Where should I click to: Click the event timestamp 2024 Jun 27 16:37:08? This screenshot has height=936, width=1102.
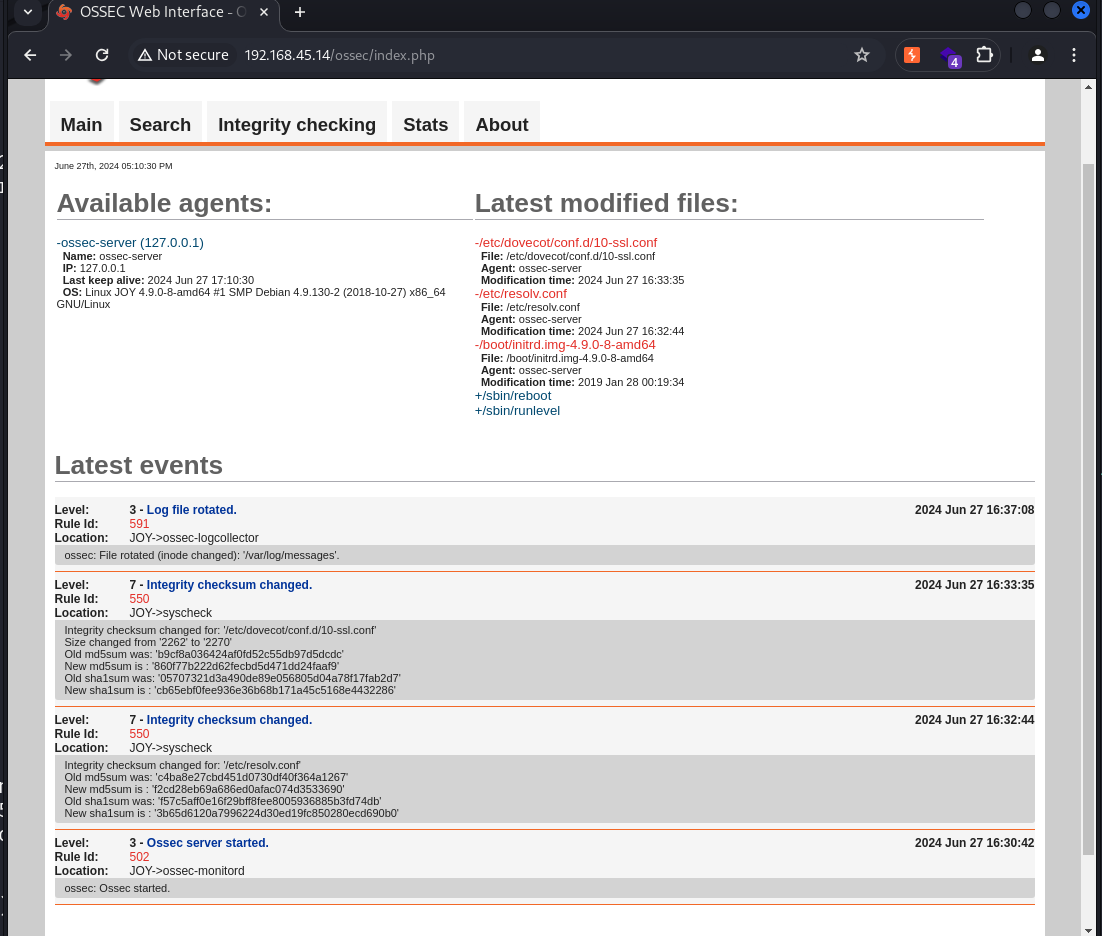974,510
